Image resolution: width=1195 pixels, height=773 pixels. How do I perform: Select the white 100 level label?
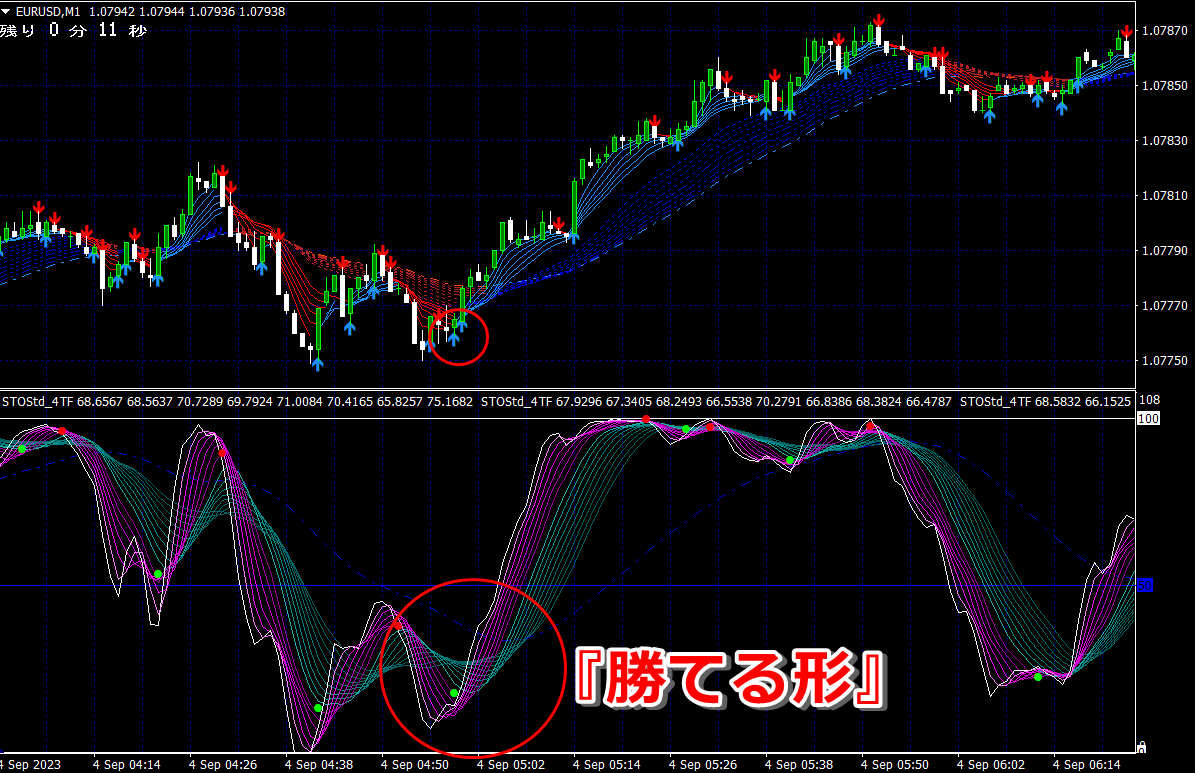(x=1148, y=419)
